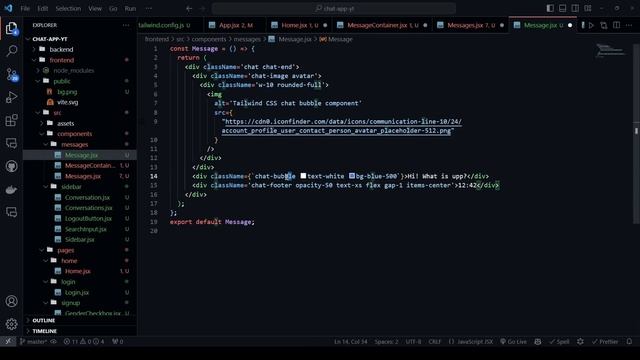
Task: Toggle Spell checker in status bar
Action: tap(559, 342)
